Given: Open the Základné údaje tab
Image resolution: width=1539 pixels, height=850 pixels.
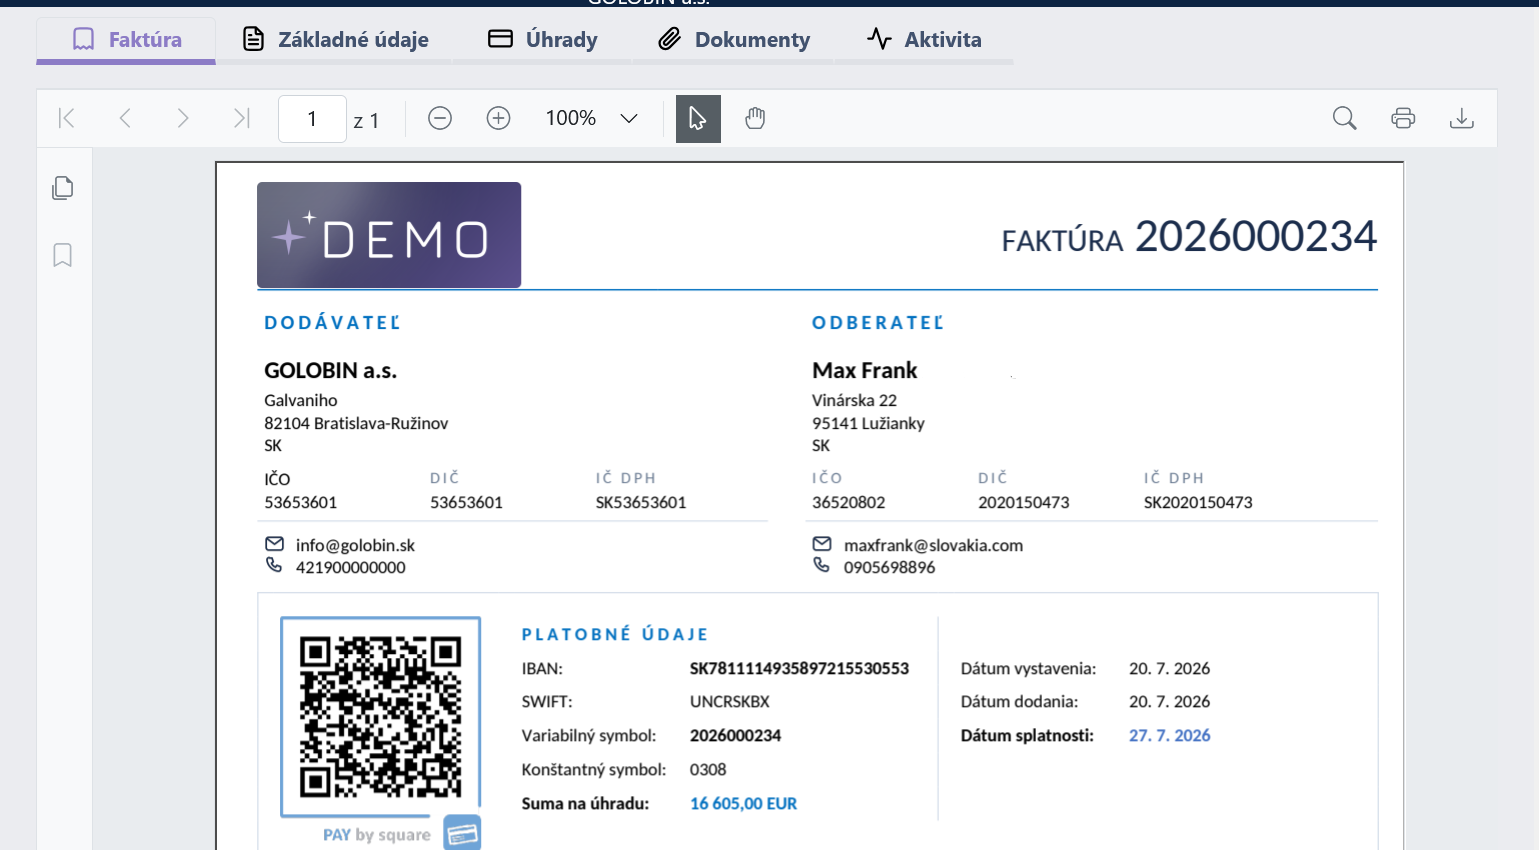Looking at the screenshot, I should tap(335, 40).
